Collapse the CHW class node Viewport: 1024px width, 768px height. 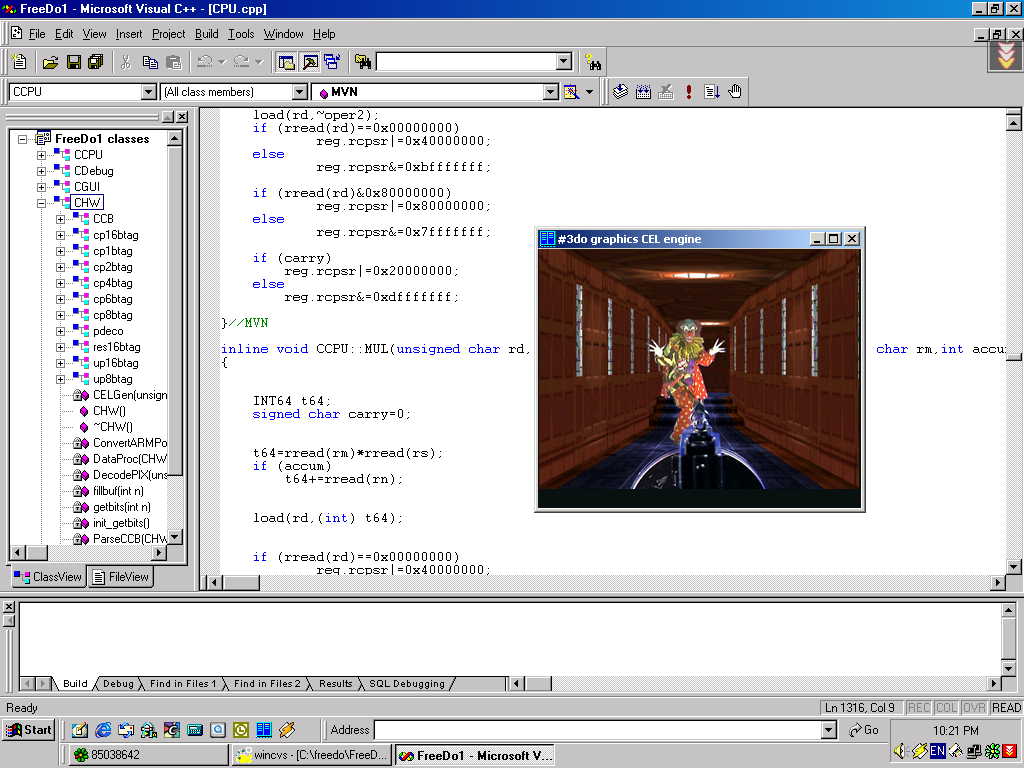point(41,203)
